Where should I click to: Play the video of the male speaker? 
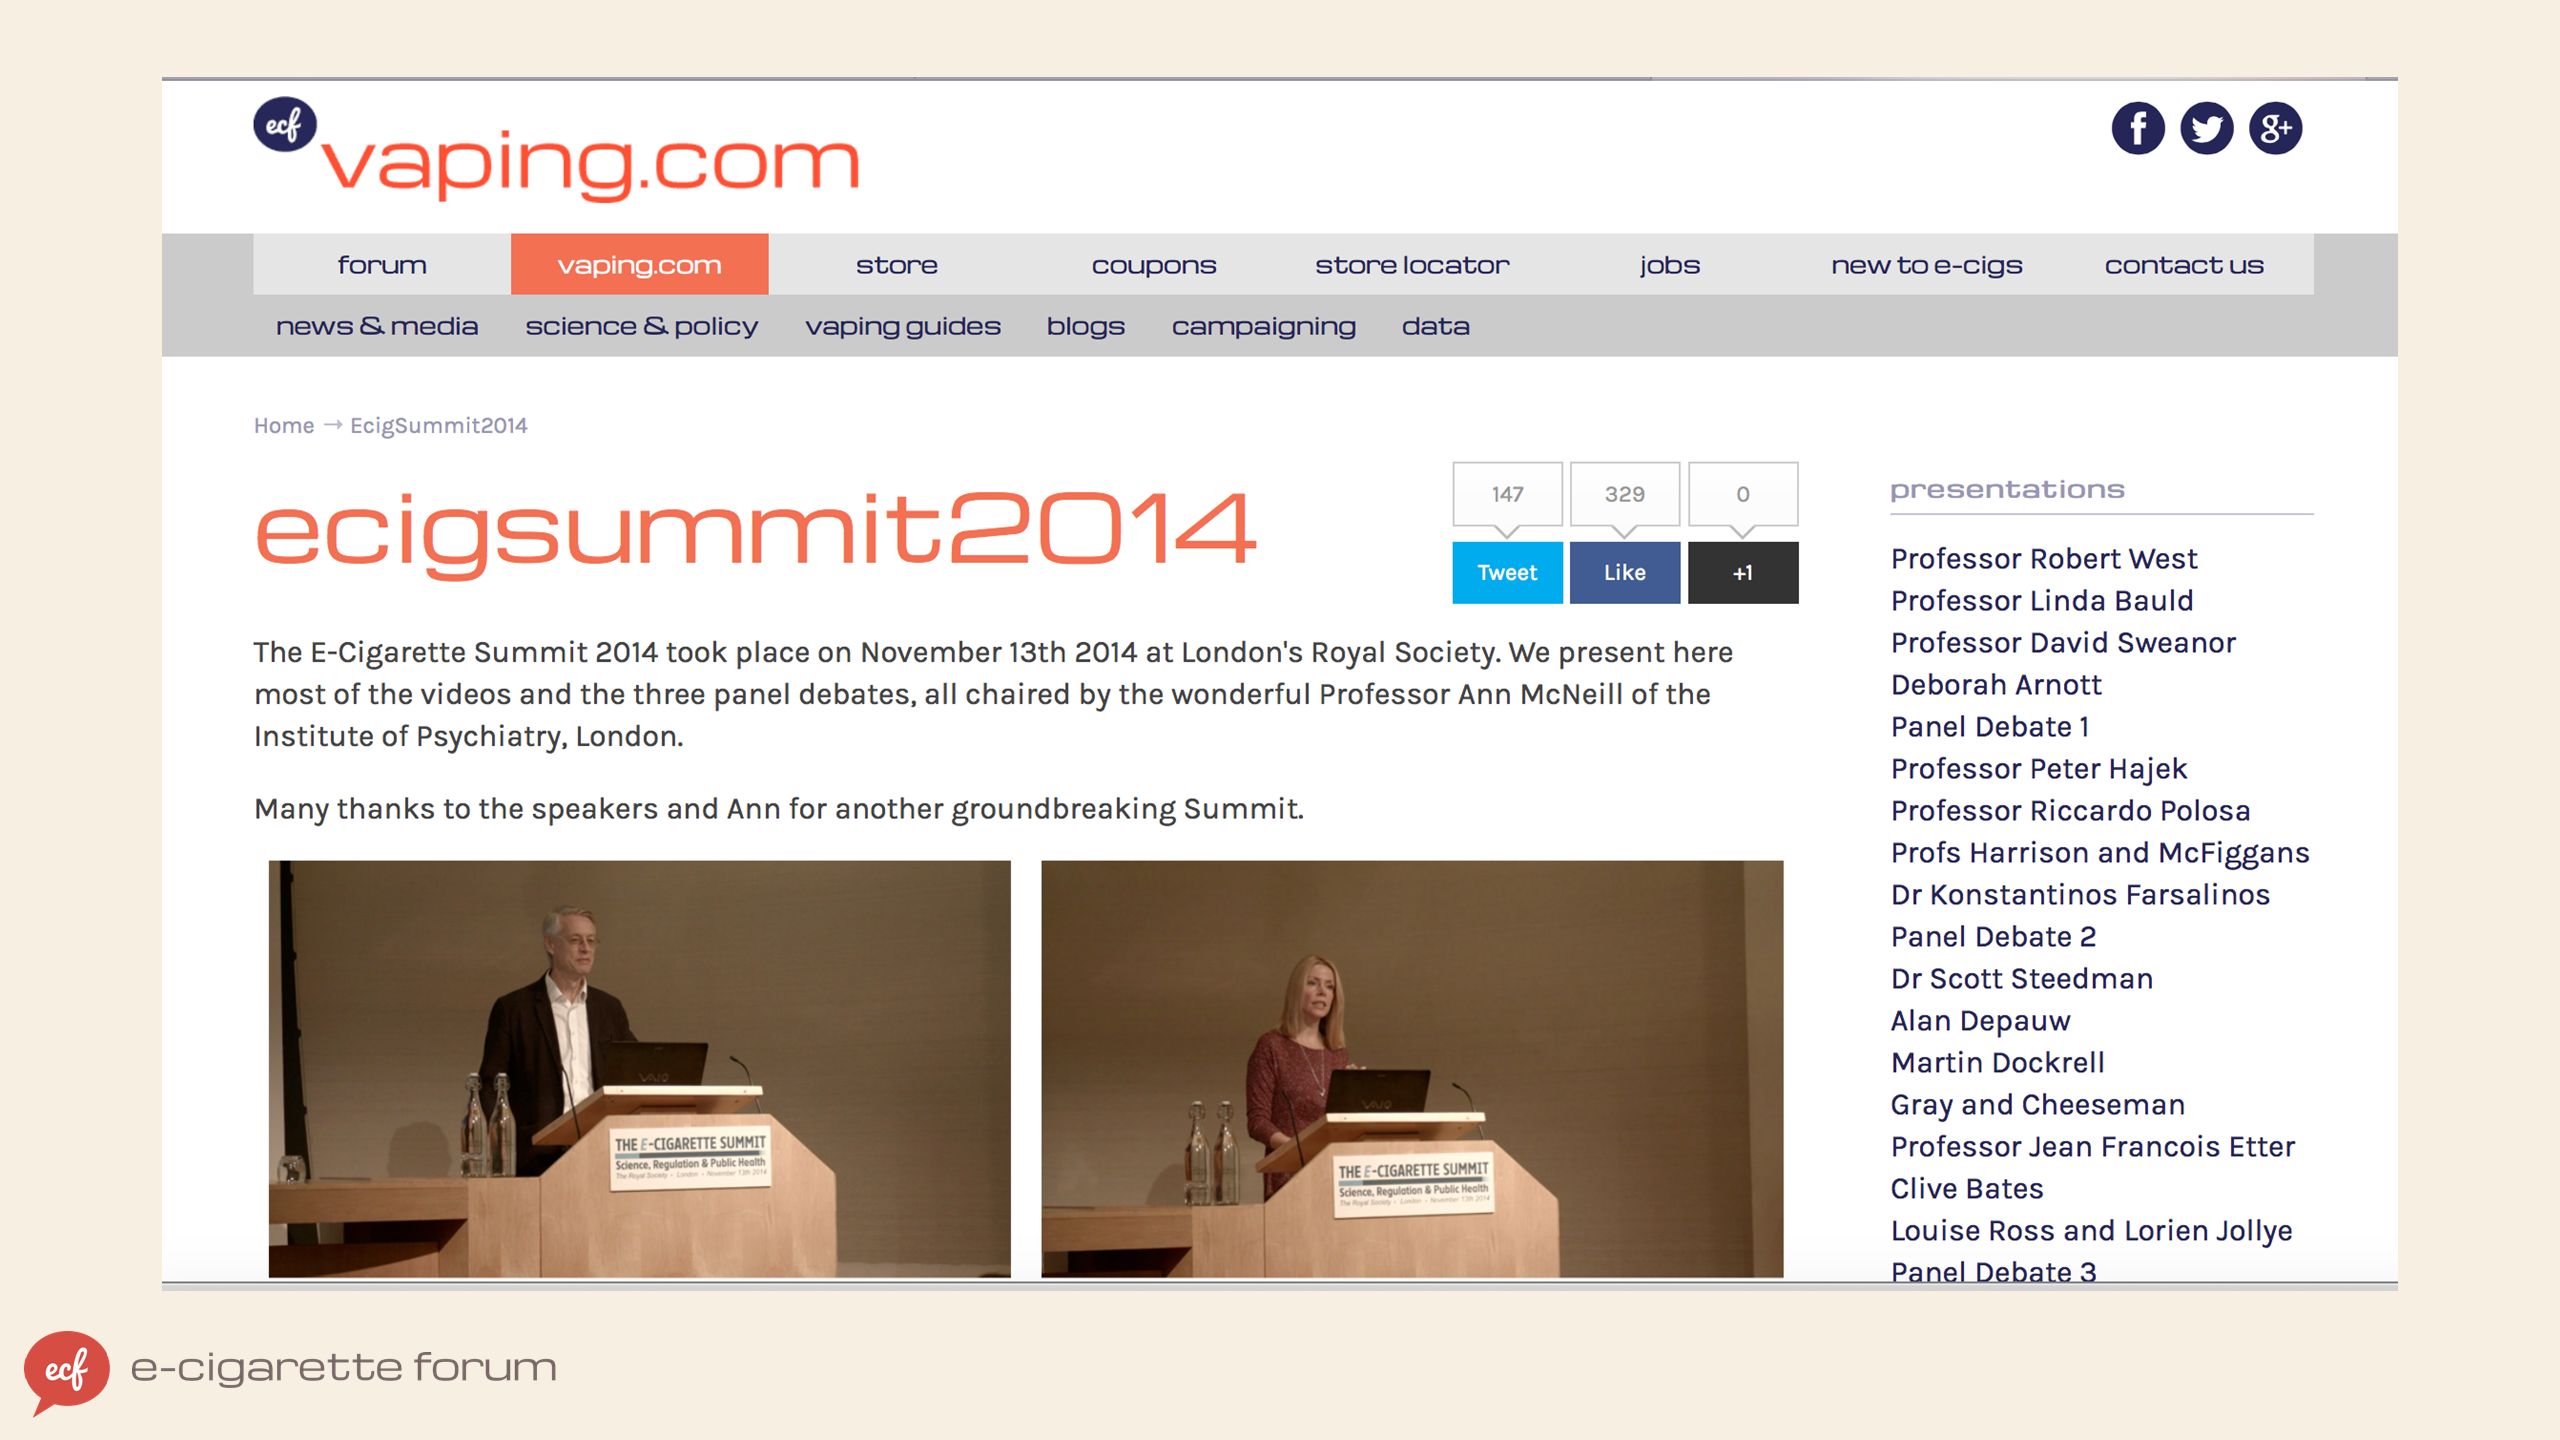point(640,1068)
